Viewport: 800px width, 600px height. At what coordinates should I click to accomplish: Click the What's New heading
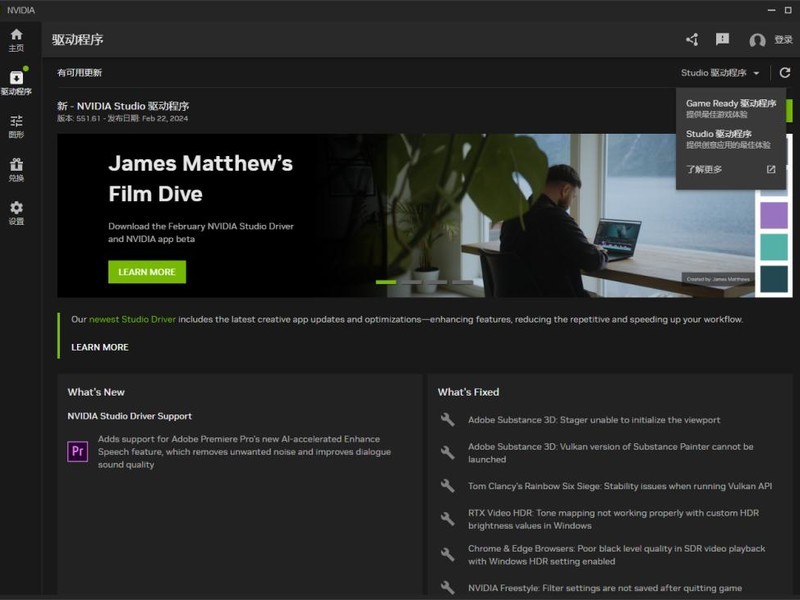point(96,392)
